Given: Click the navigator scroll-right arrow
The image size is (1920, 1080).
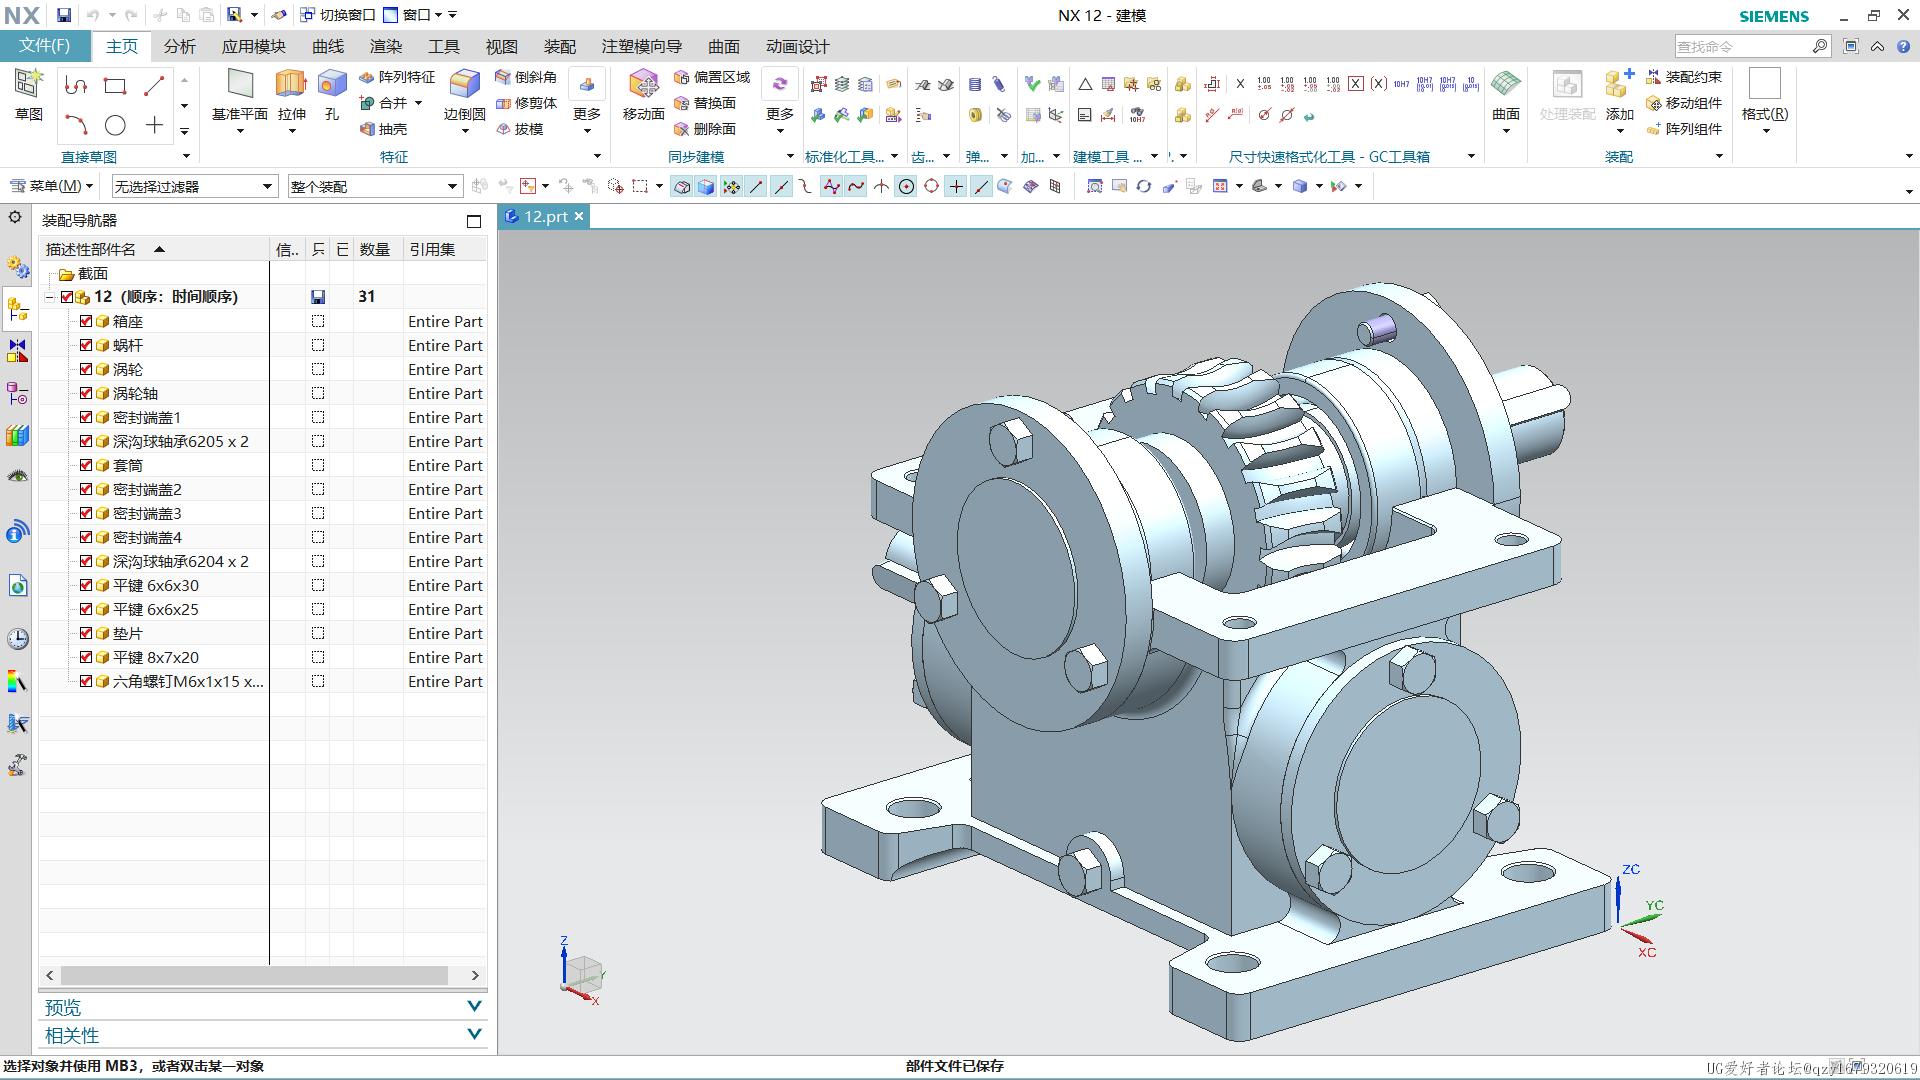Looking at the screenshot, I should (x=475, y=975).
